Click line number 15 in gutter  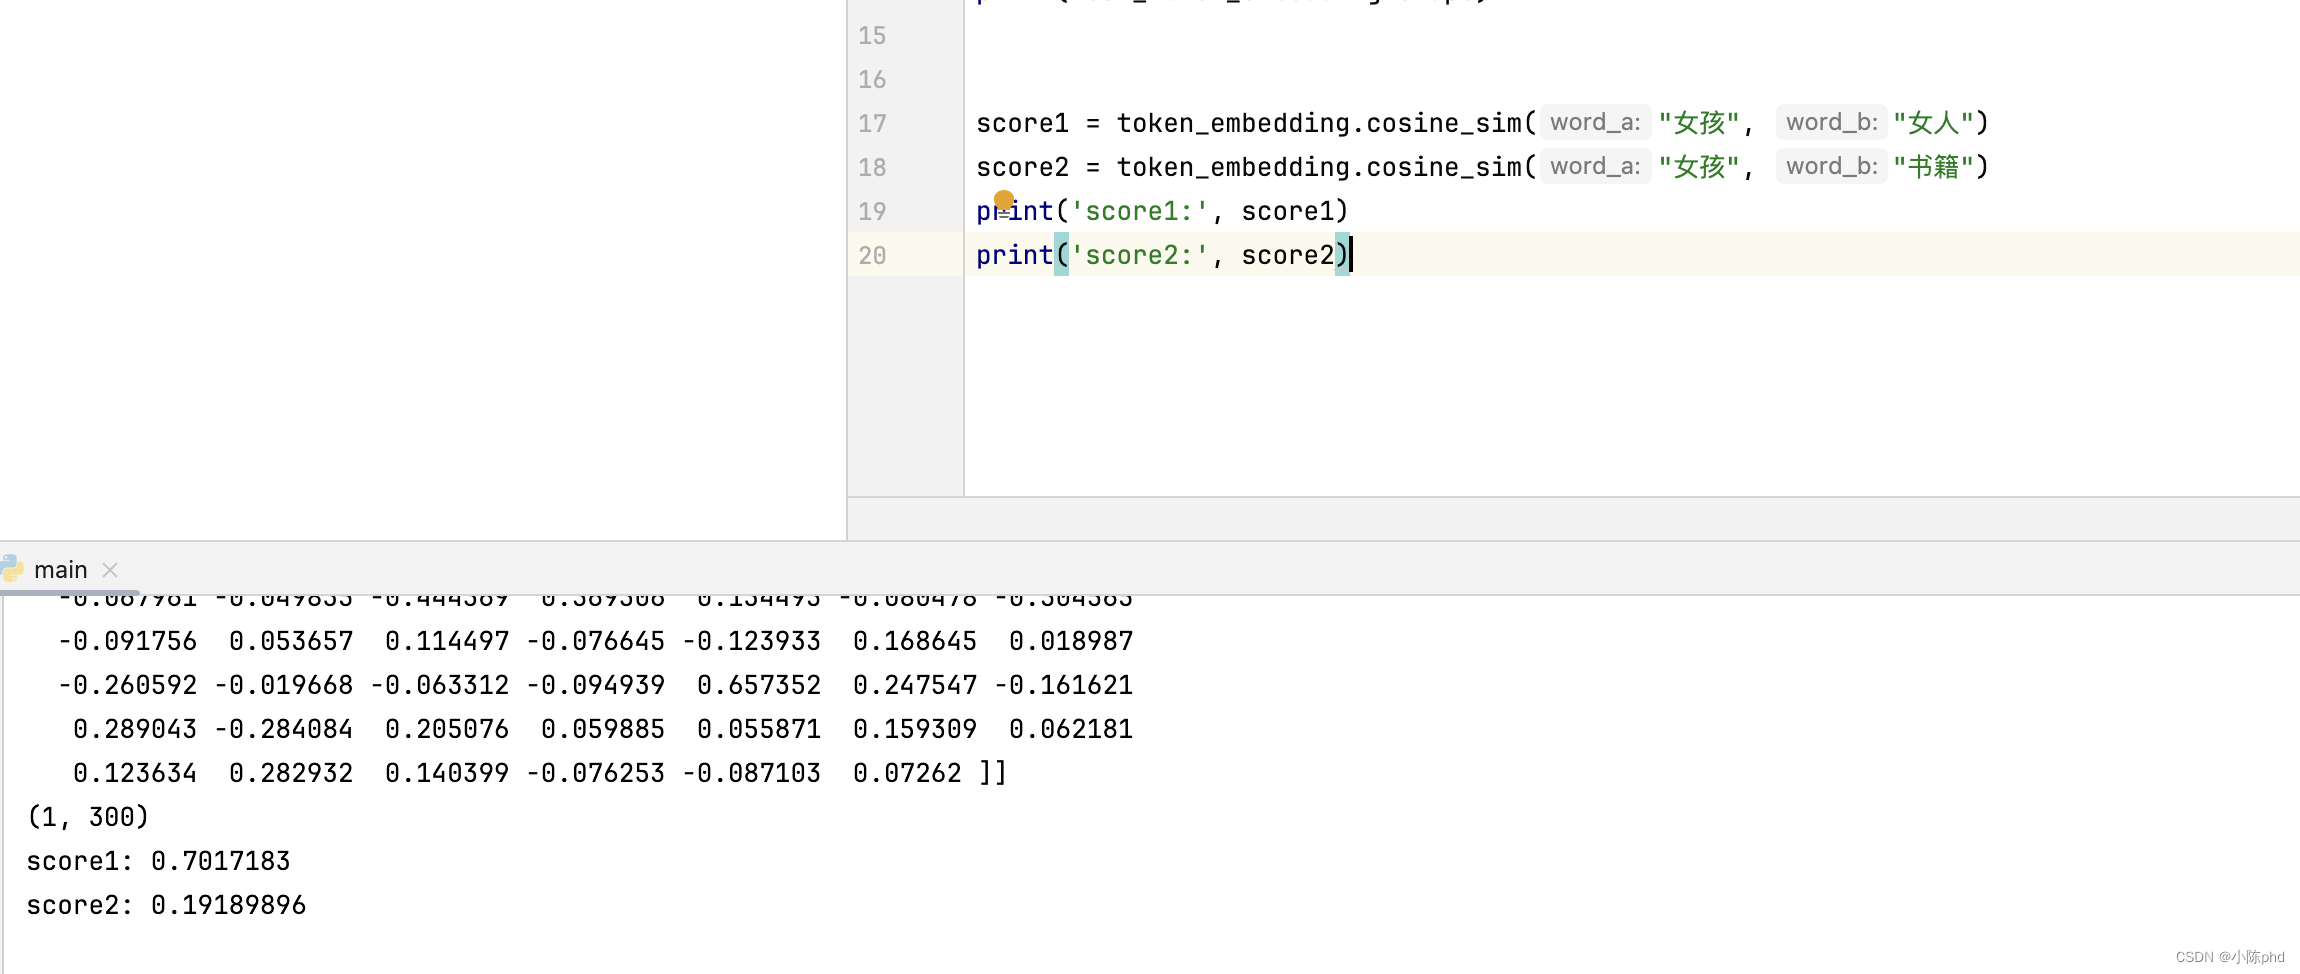coord(872,36)
